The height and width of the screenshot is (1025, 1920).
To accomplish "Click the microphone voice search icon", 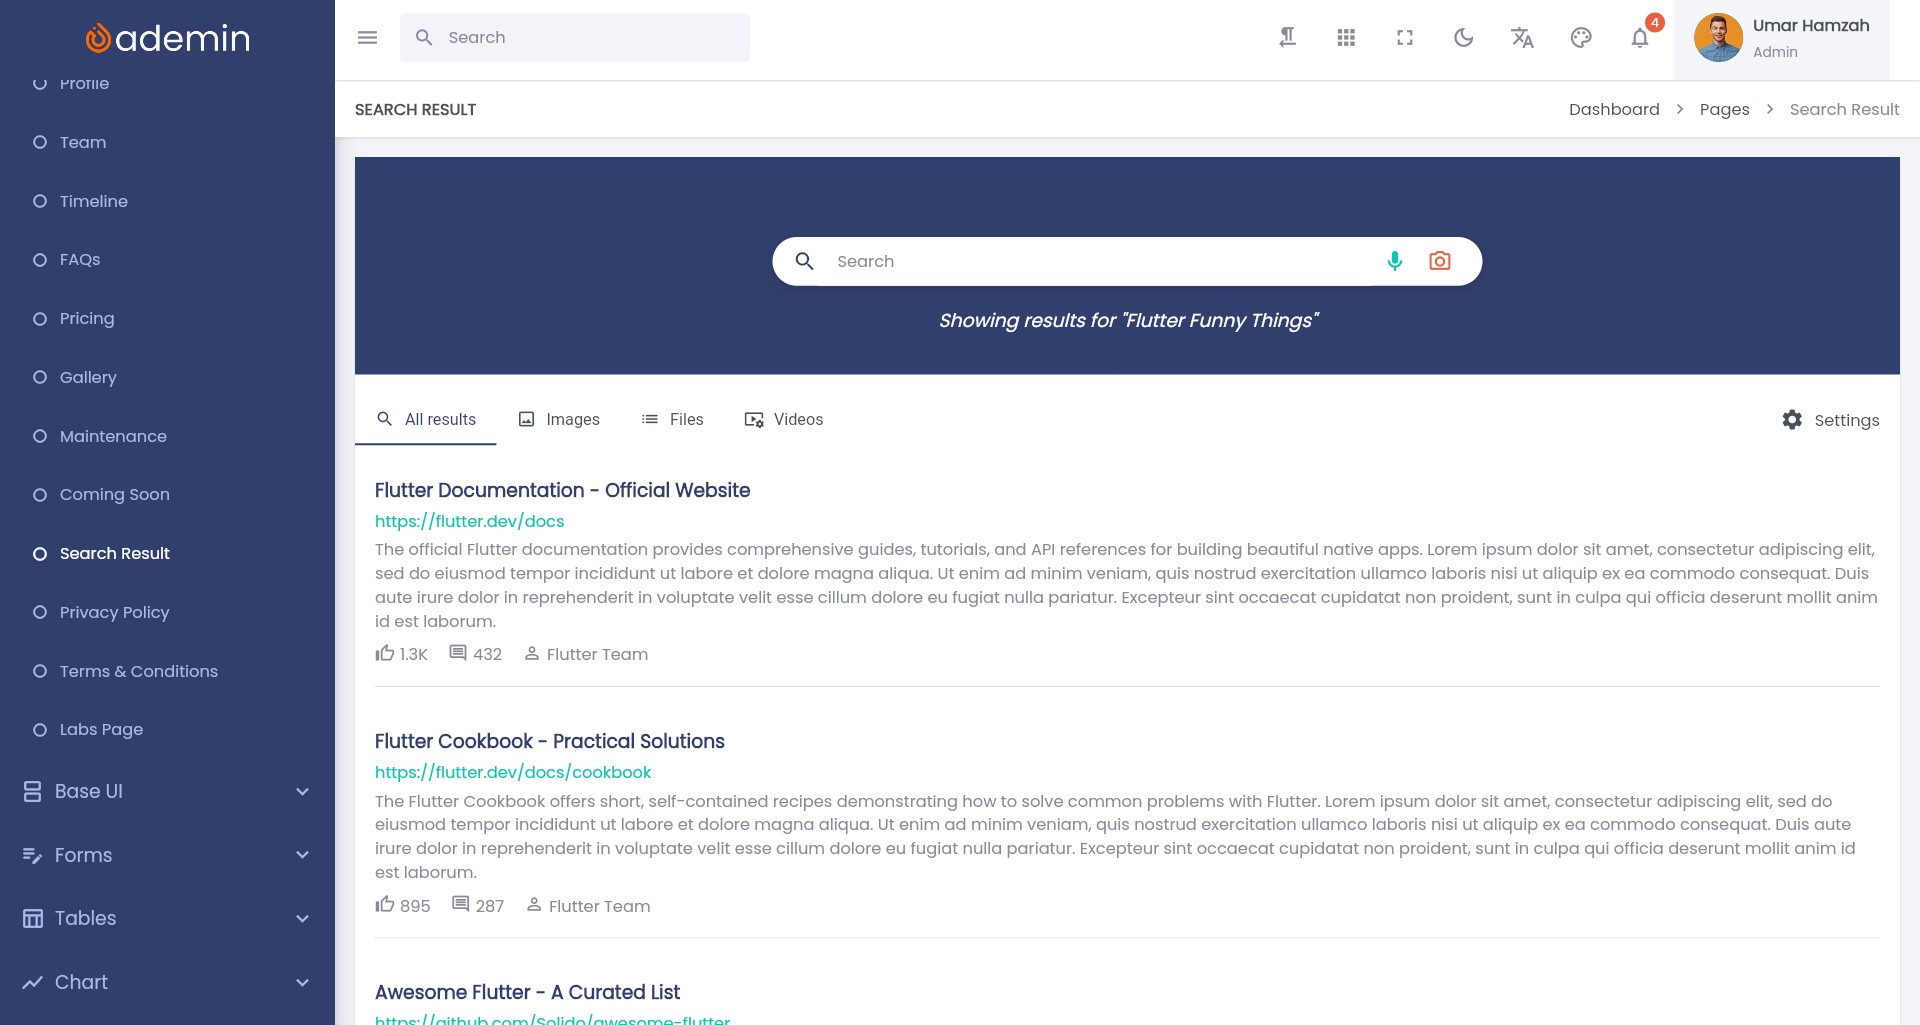I will pyautogui.click(x=1395, y=261).
